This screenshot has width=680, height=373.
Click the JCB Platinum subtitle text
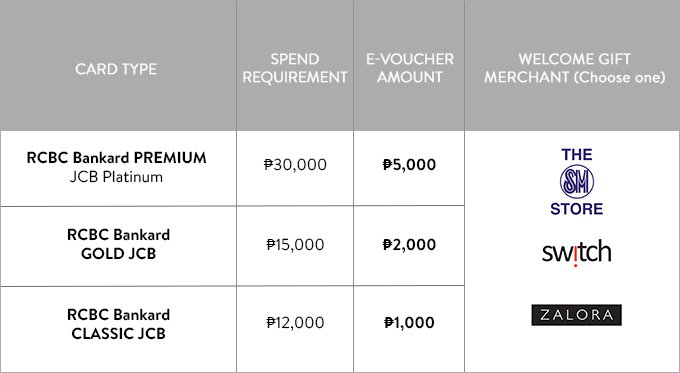116,177
